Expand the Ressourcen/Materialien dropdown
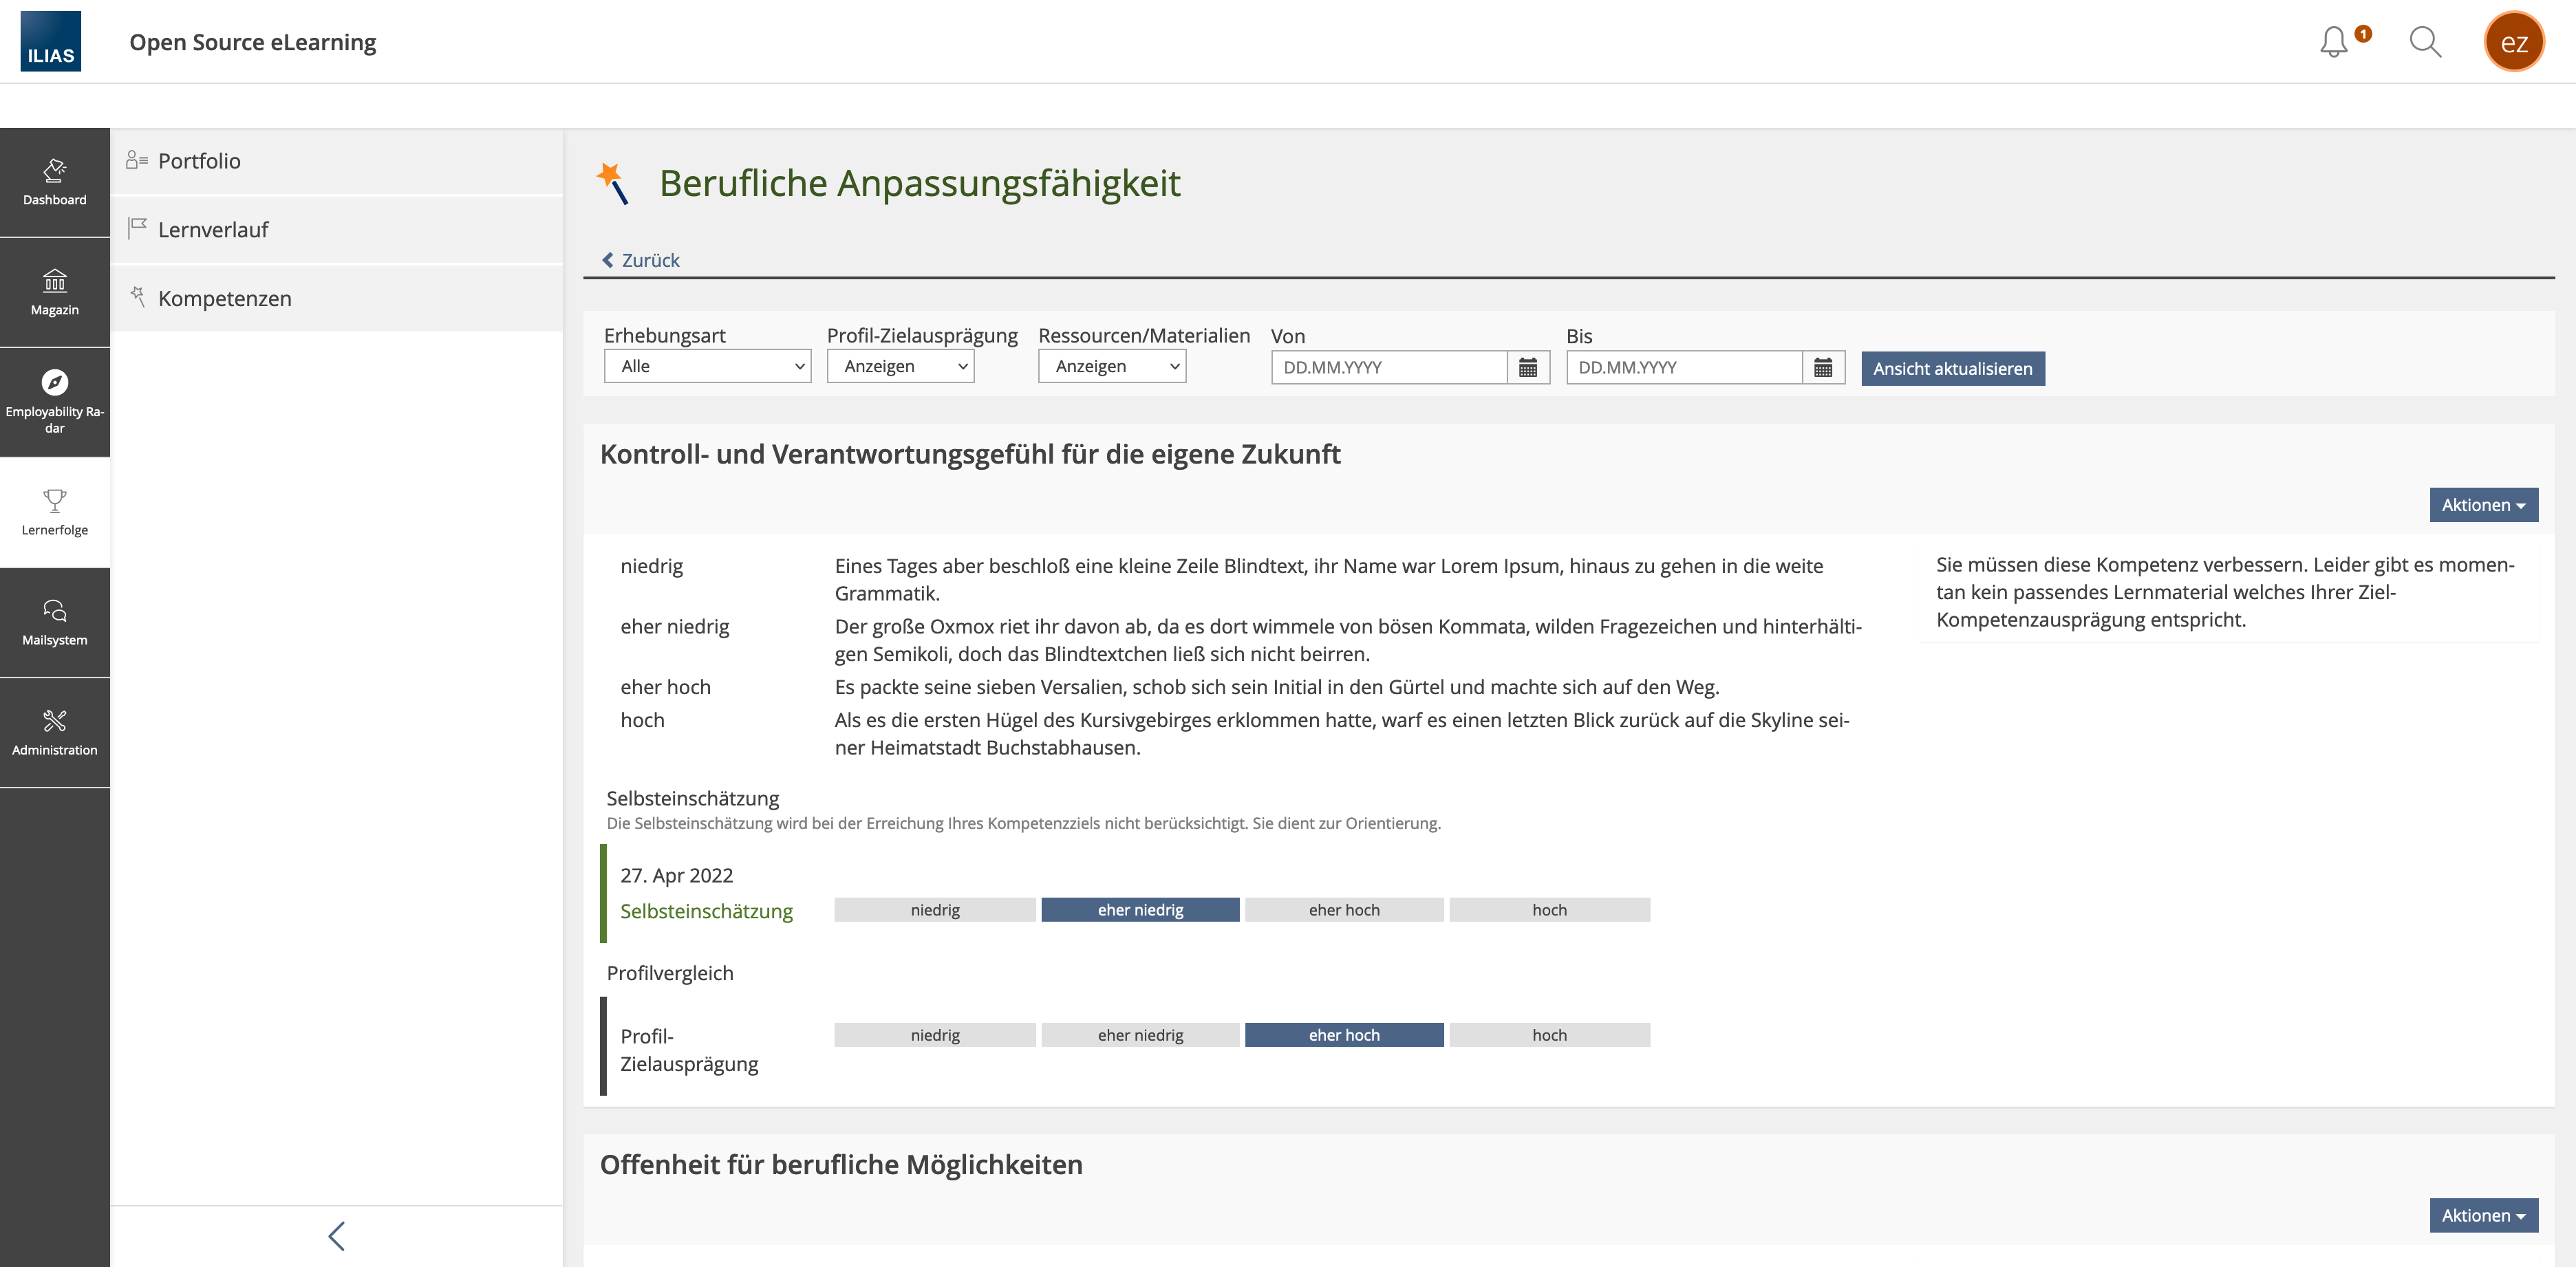Screen dimensions: 2576x1267 [x=1111, y=366]
